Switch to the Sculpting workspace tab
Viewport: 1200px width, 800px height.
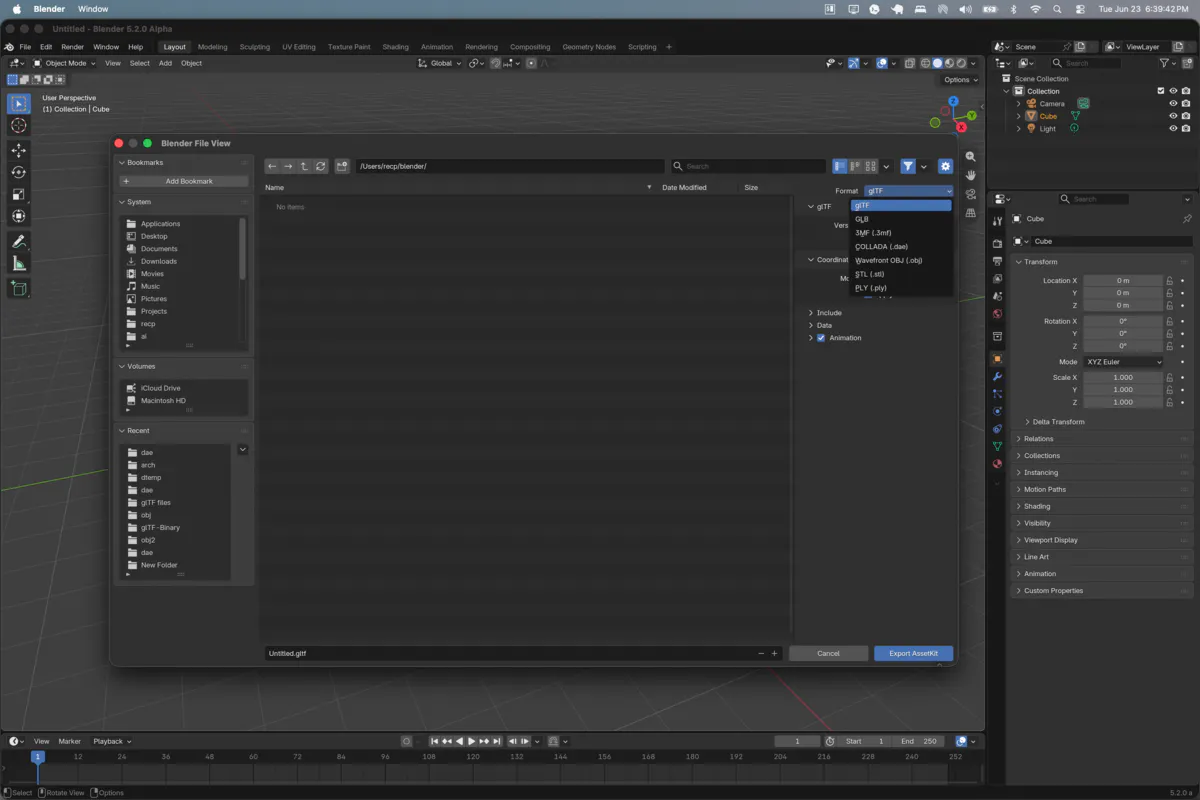[x=254, y=47]
